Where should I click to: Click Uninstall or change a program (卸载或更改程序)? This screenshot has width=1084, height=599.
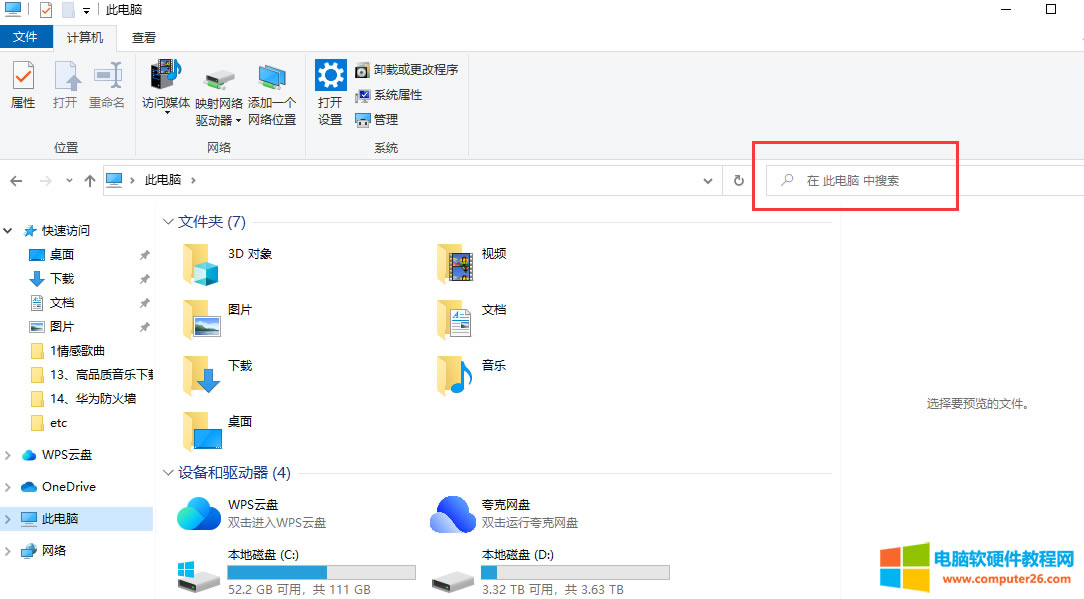coord(406,70)
